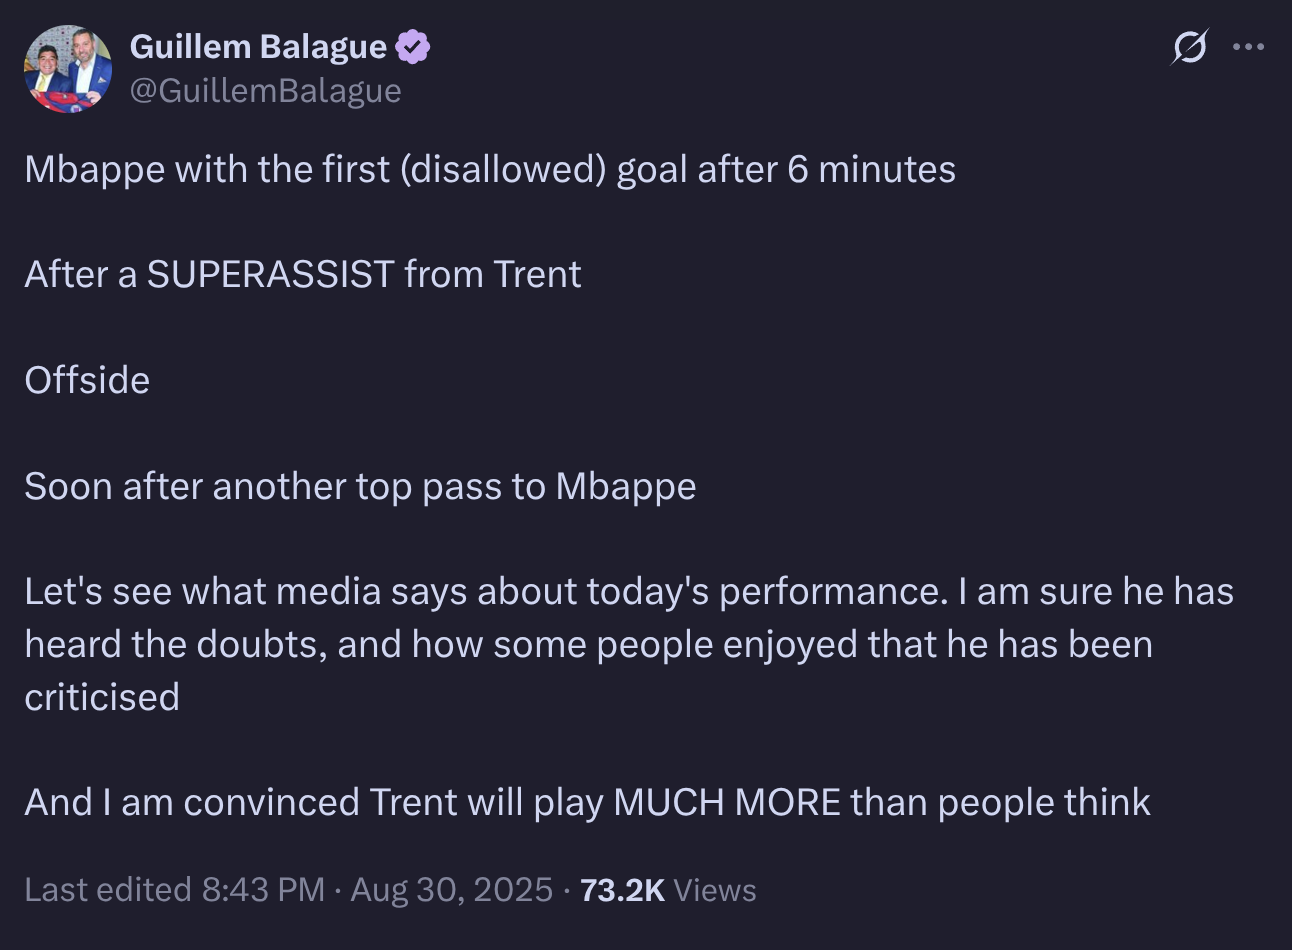This screenshot has height=950, width=1292.
Task: Click the word (disallowed) in the post
Action: pyautogui.click(x=503, y=170)
